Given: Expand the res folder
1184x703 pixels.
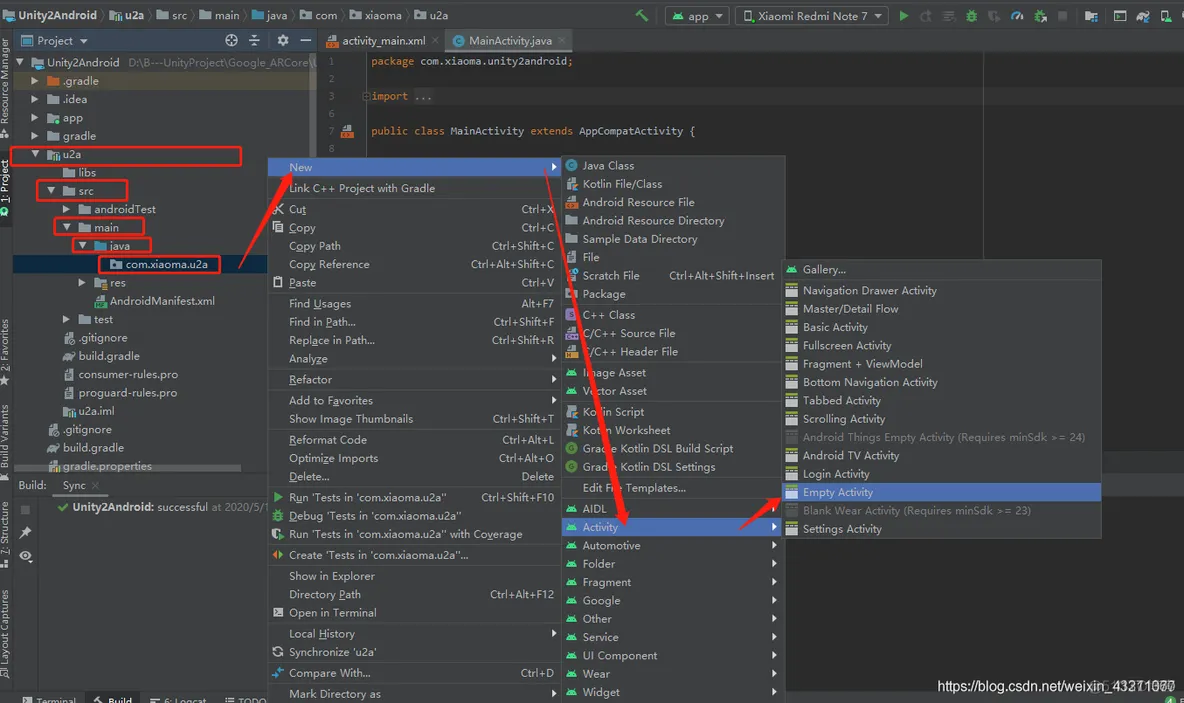Looking at the screenshot, I should (x=82, y=282).
